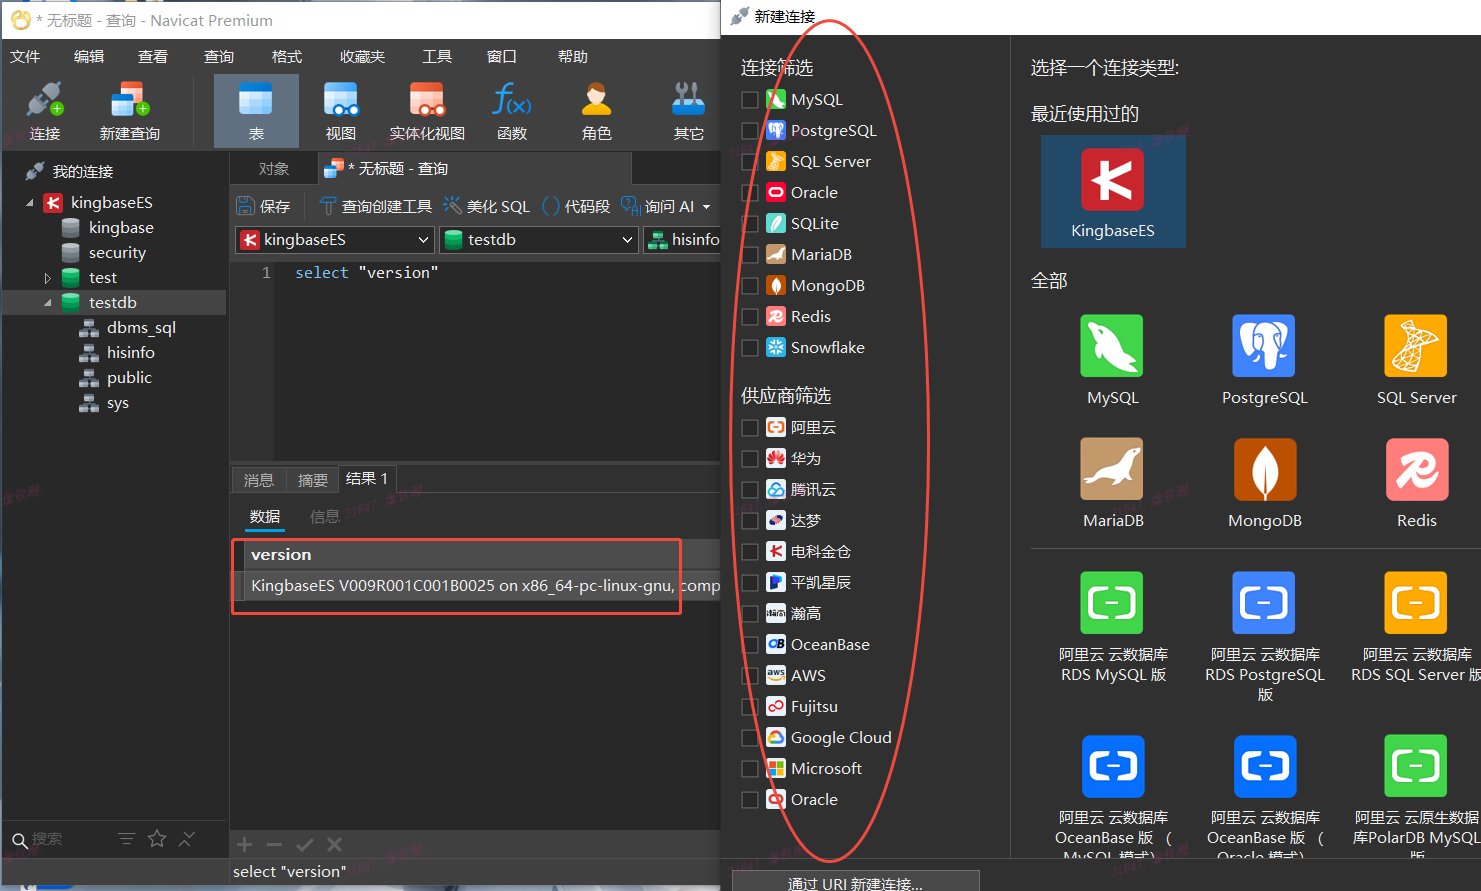Viewport: 1481px width, 891px height.
Task: Expand the test database node
Action: tap(47, 278)
